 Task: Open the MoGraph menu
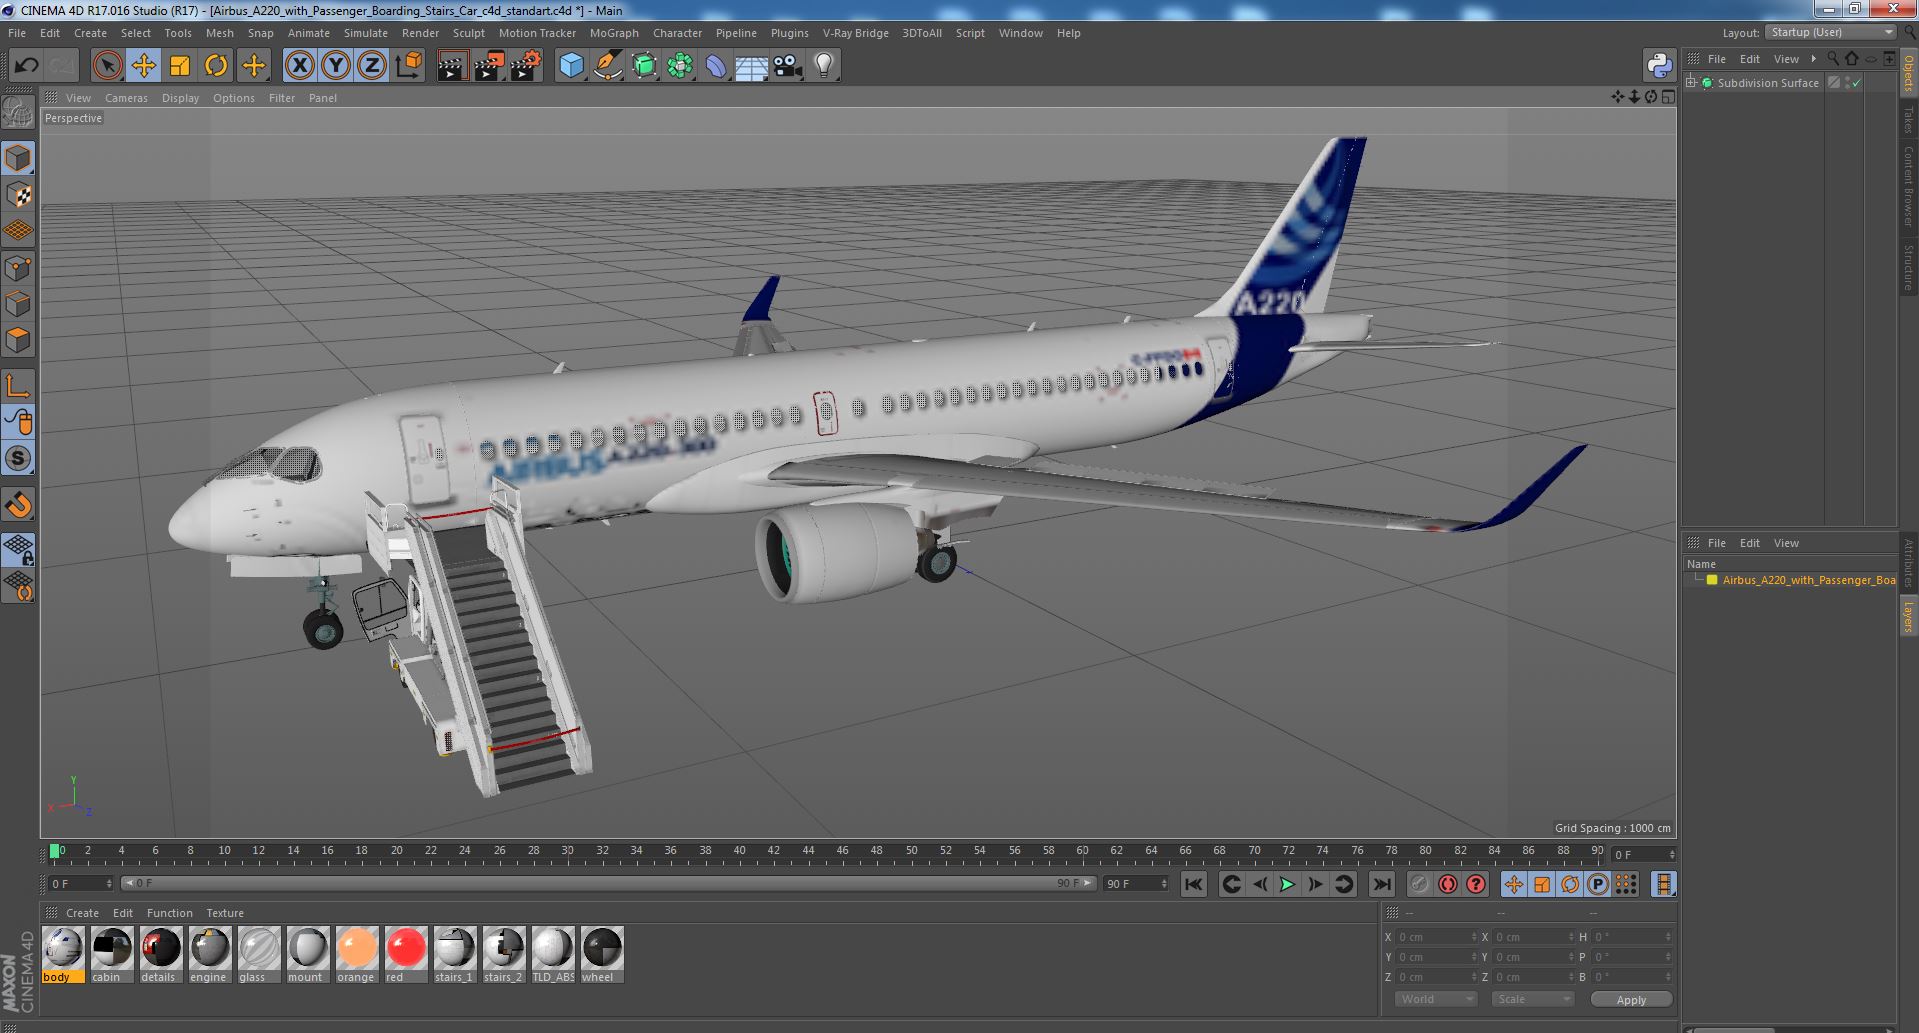point(614,33)
